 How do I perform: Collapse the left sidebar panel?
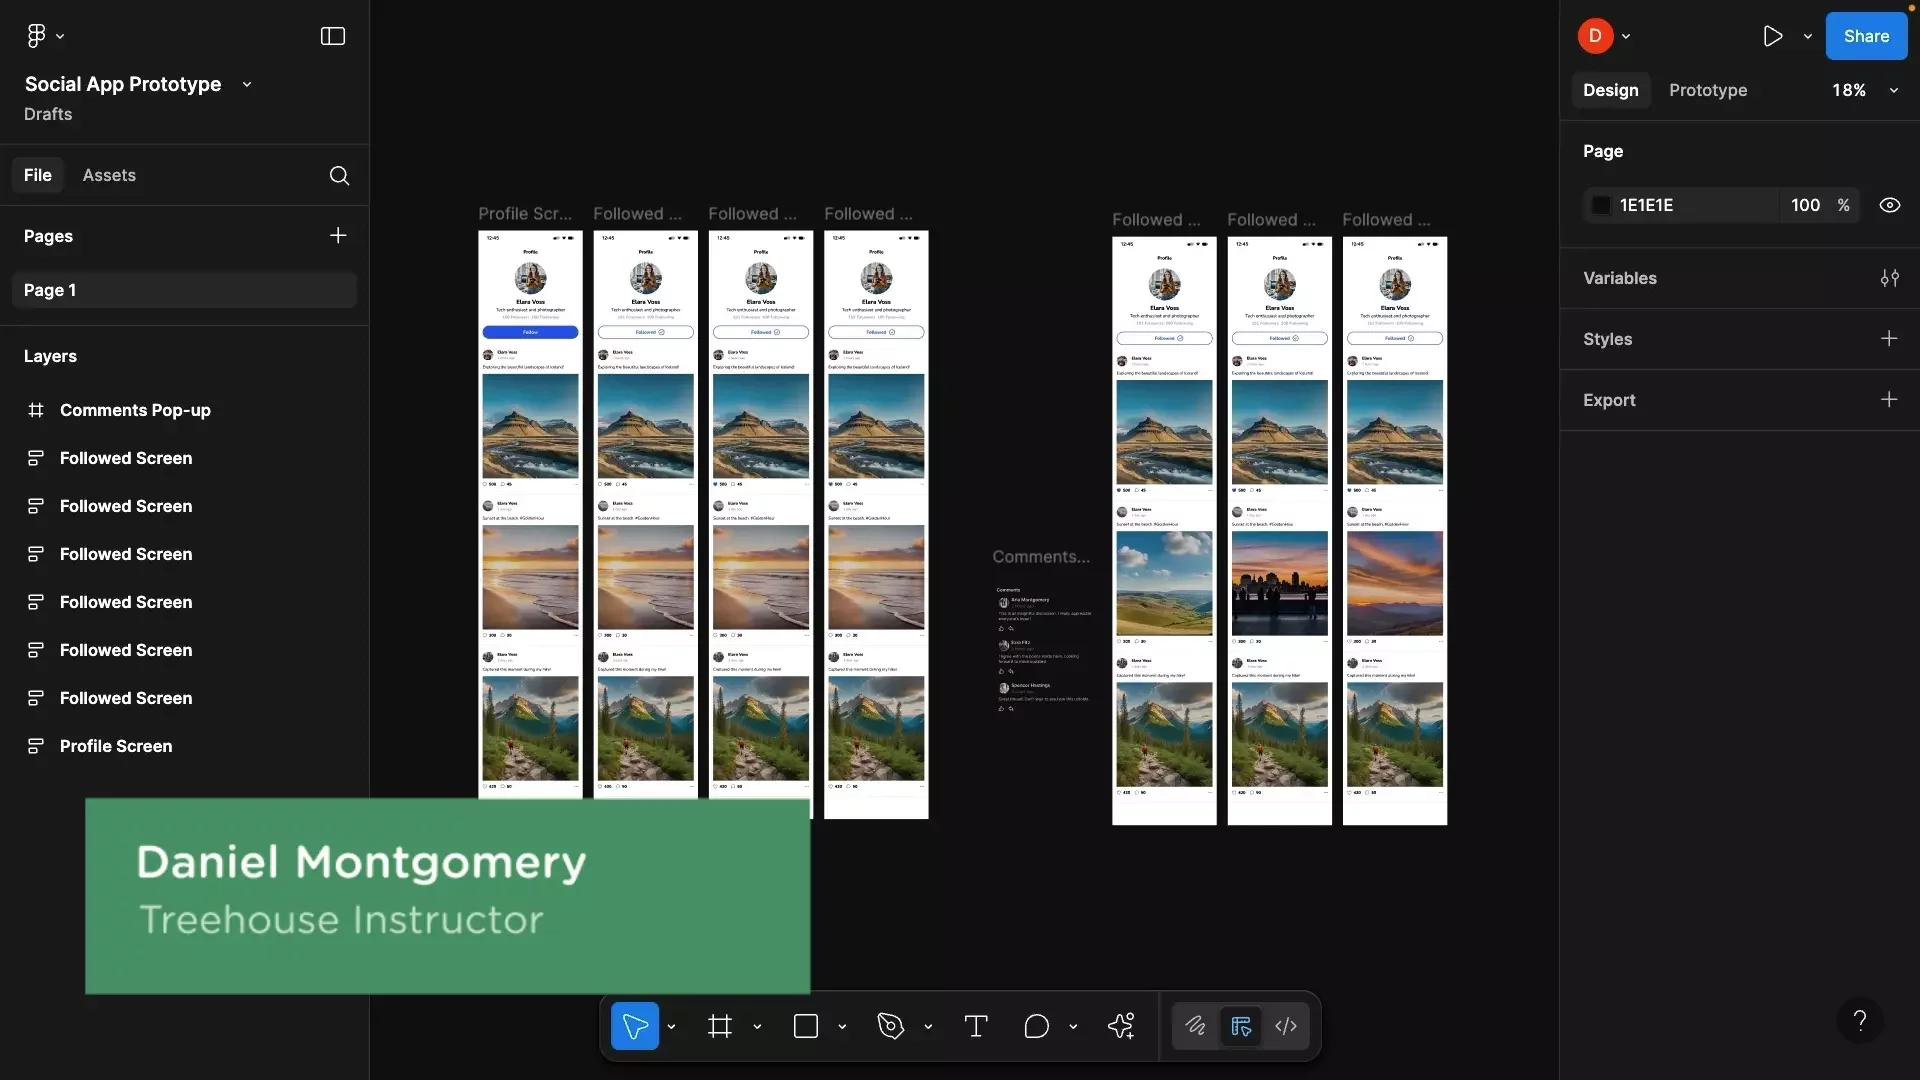[331, 36]
